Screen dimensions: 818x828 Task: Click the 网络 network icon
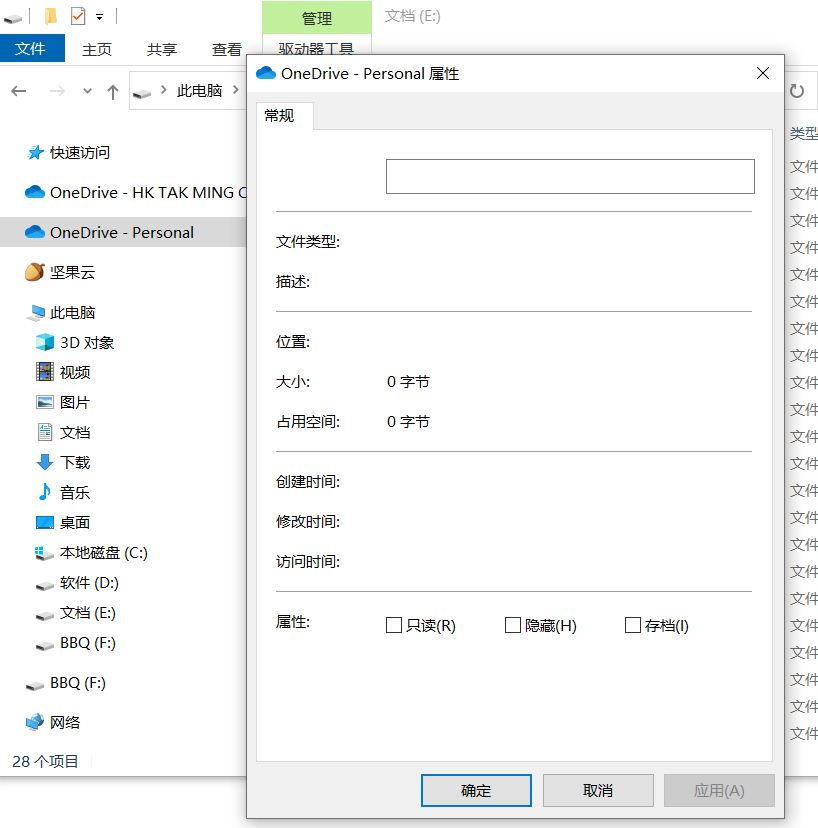35,722
